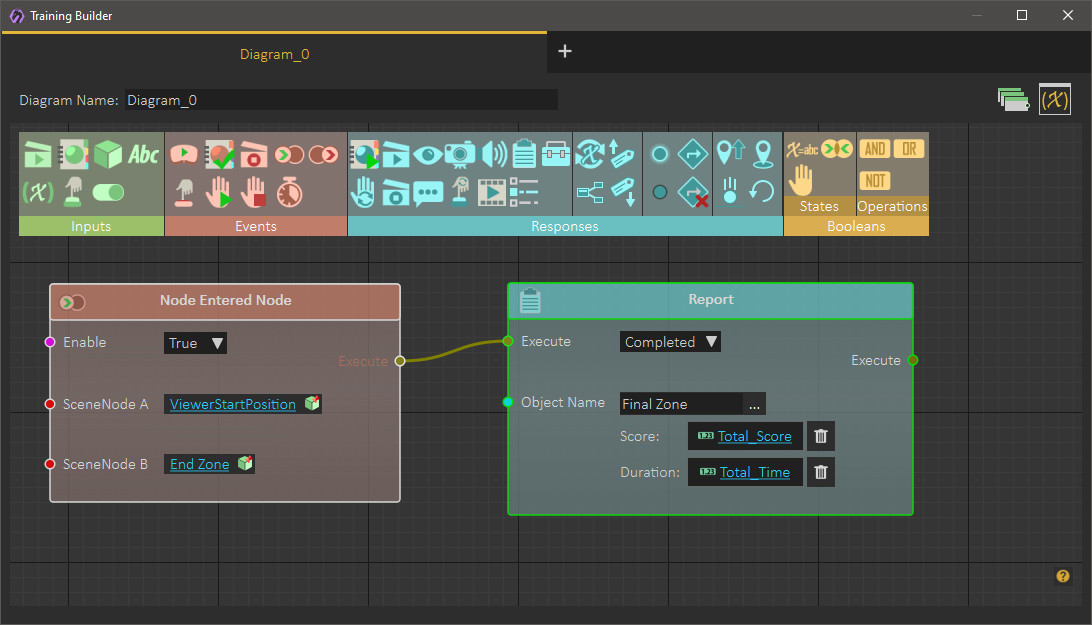Viewport: 1092px width, 625px height.
Task: Select the speech bubble response icon
Action: click(x=428, y=192)
